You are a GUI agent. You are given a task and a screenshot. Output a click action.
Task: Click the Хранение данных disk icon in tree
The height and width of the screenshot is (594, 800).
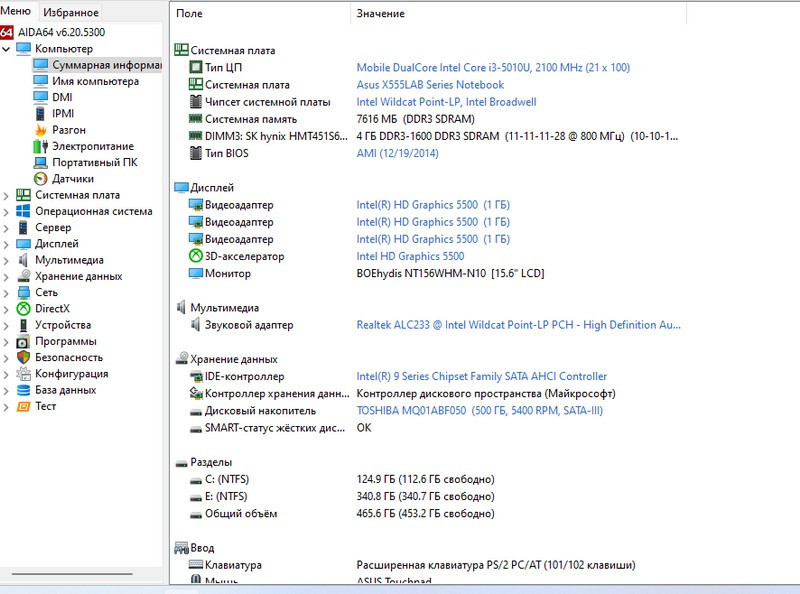point(23,276)
